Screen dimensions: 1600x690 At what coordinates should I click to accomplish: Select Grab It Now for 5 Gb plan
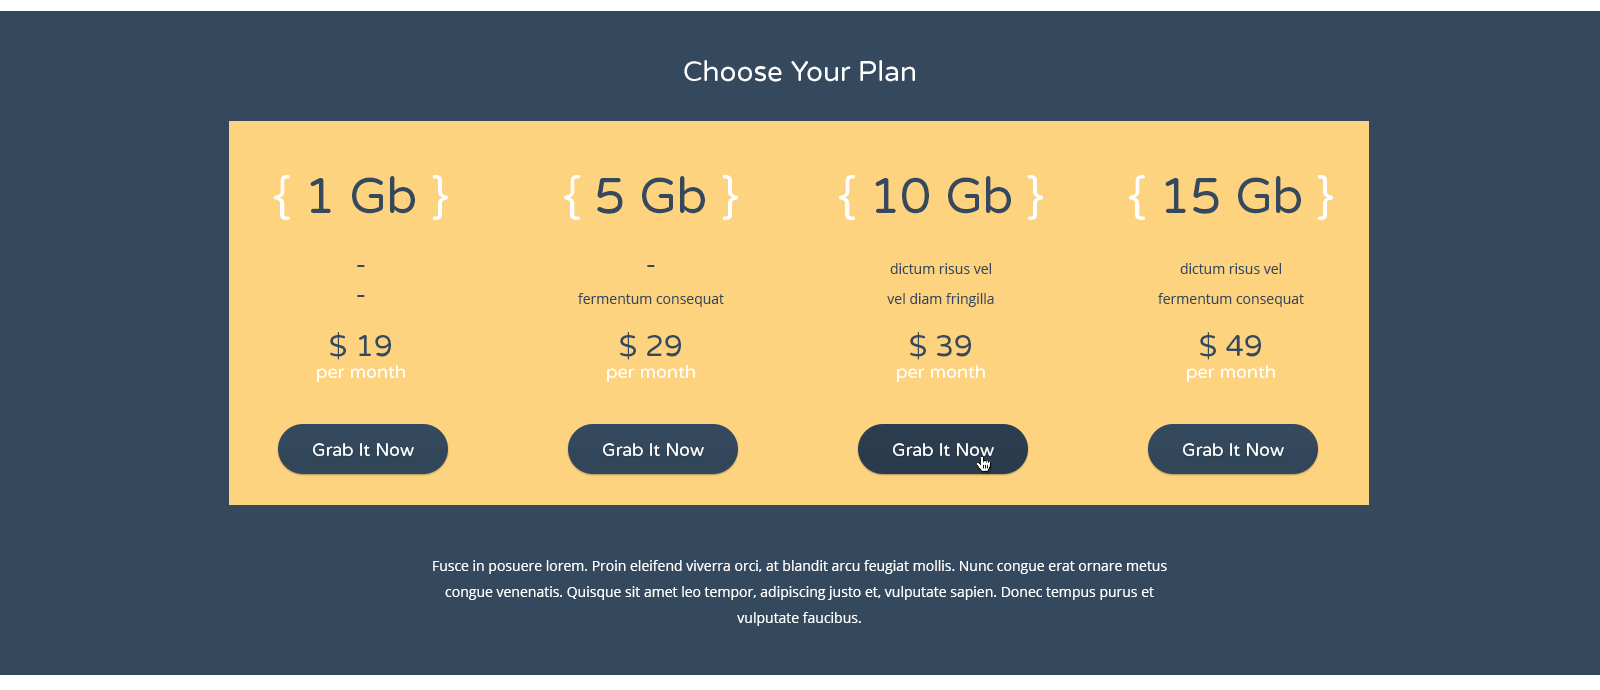(x=653, y=449)
